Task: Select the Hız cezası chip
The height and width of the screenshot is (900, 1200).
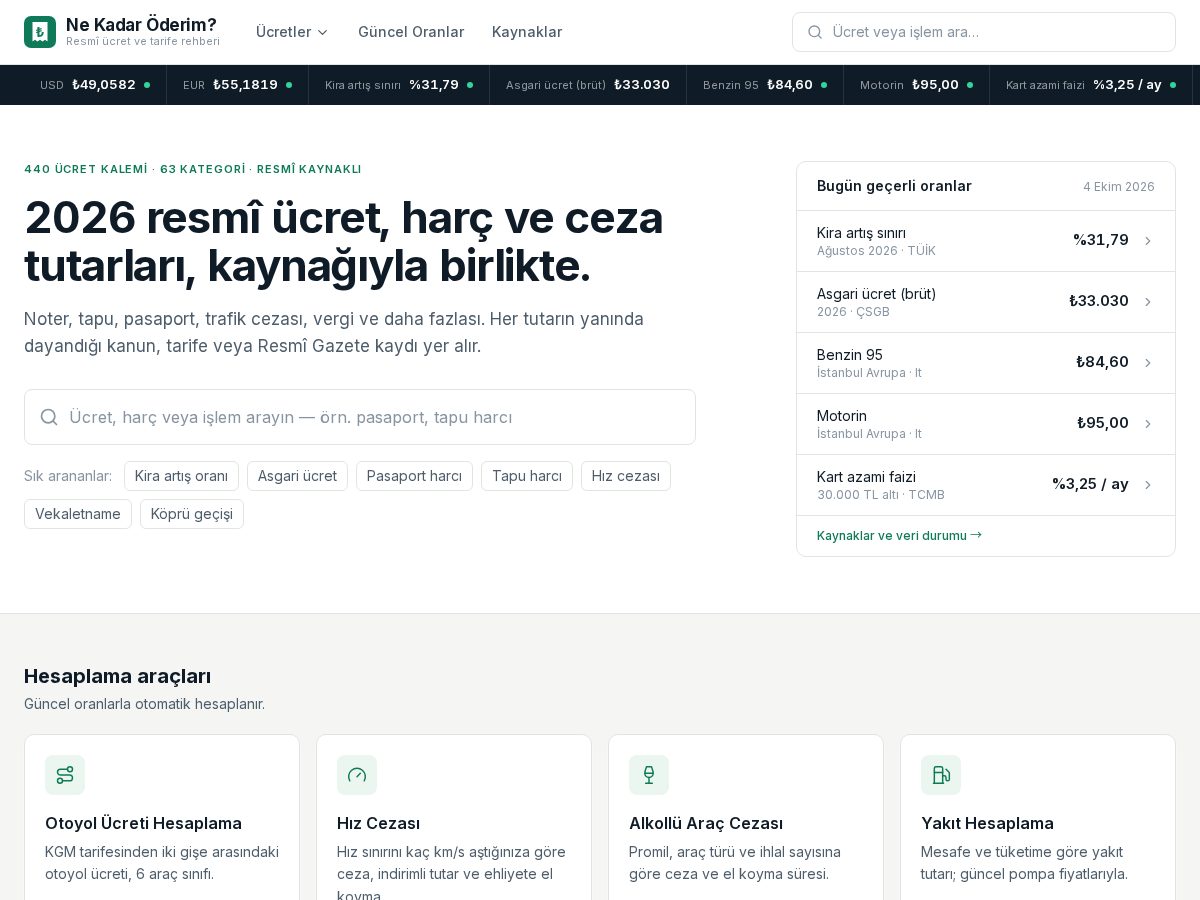Action: click(x=626, y=476)
